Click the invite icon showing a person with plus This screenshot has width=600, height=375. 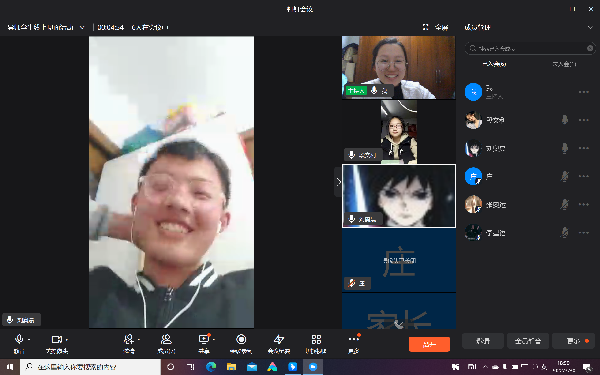click(x=129, y=339)
